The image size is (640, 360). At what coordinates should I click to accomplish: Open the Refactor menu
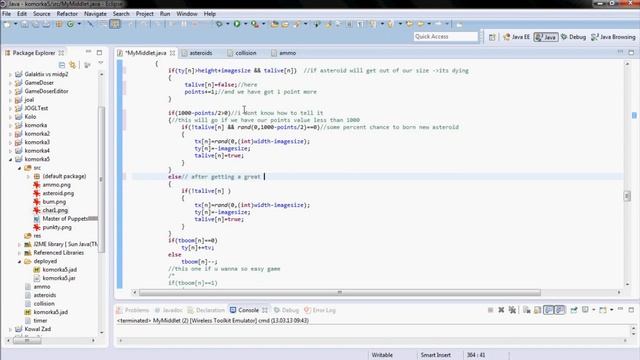coord(67,14)
